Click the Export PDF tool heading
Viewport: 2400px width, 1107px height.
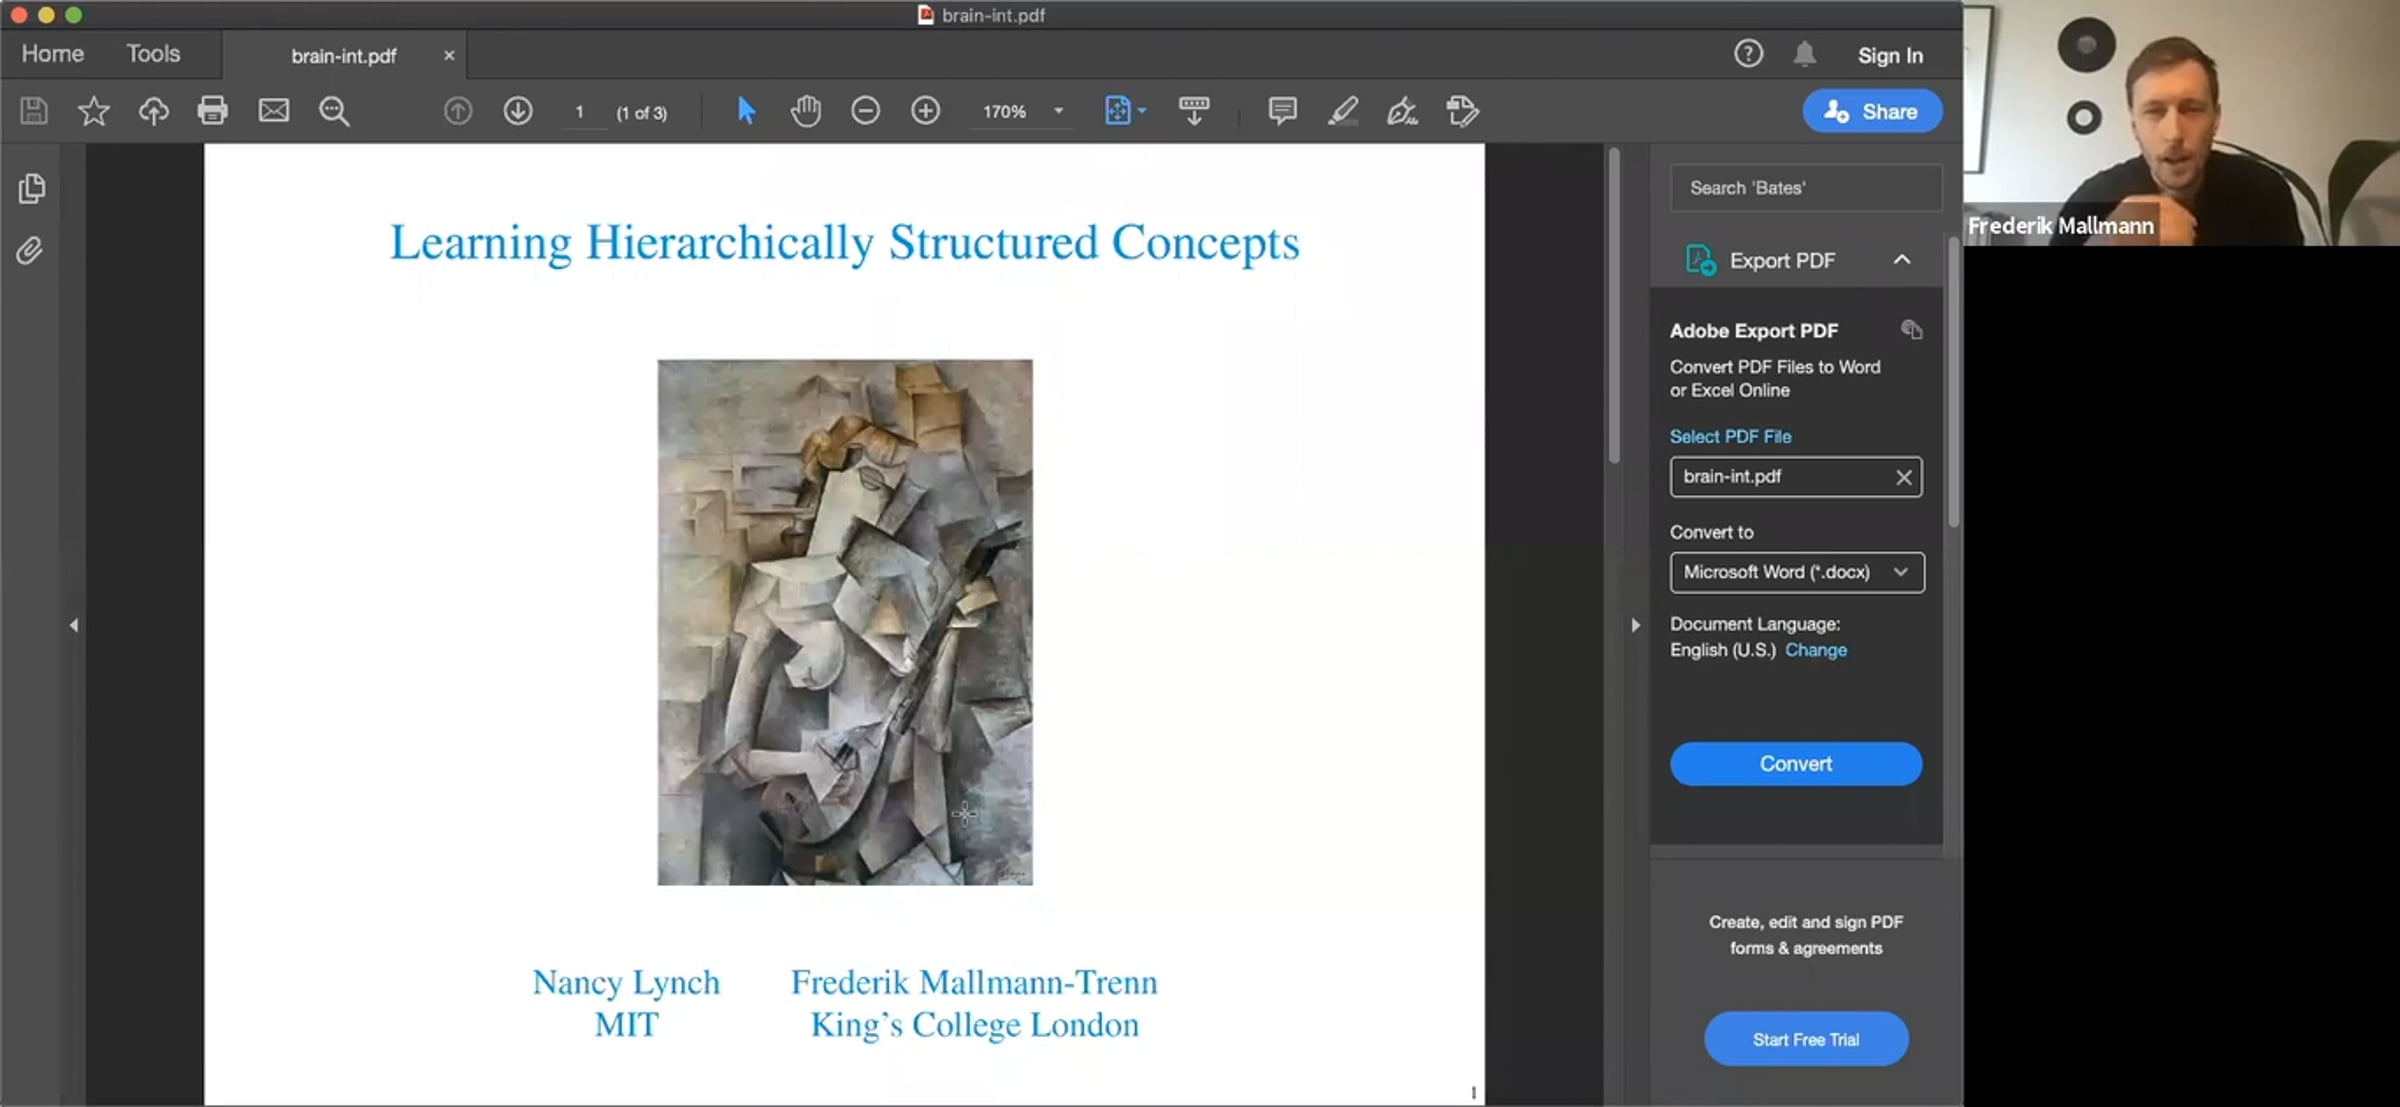(1782, 261)
